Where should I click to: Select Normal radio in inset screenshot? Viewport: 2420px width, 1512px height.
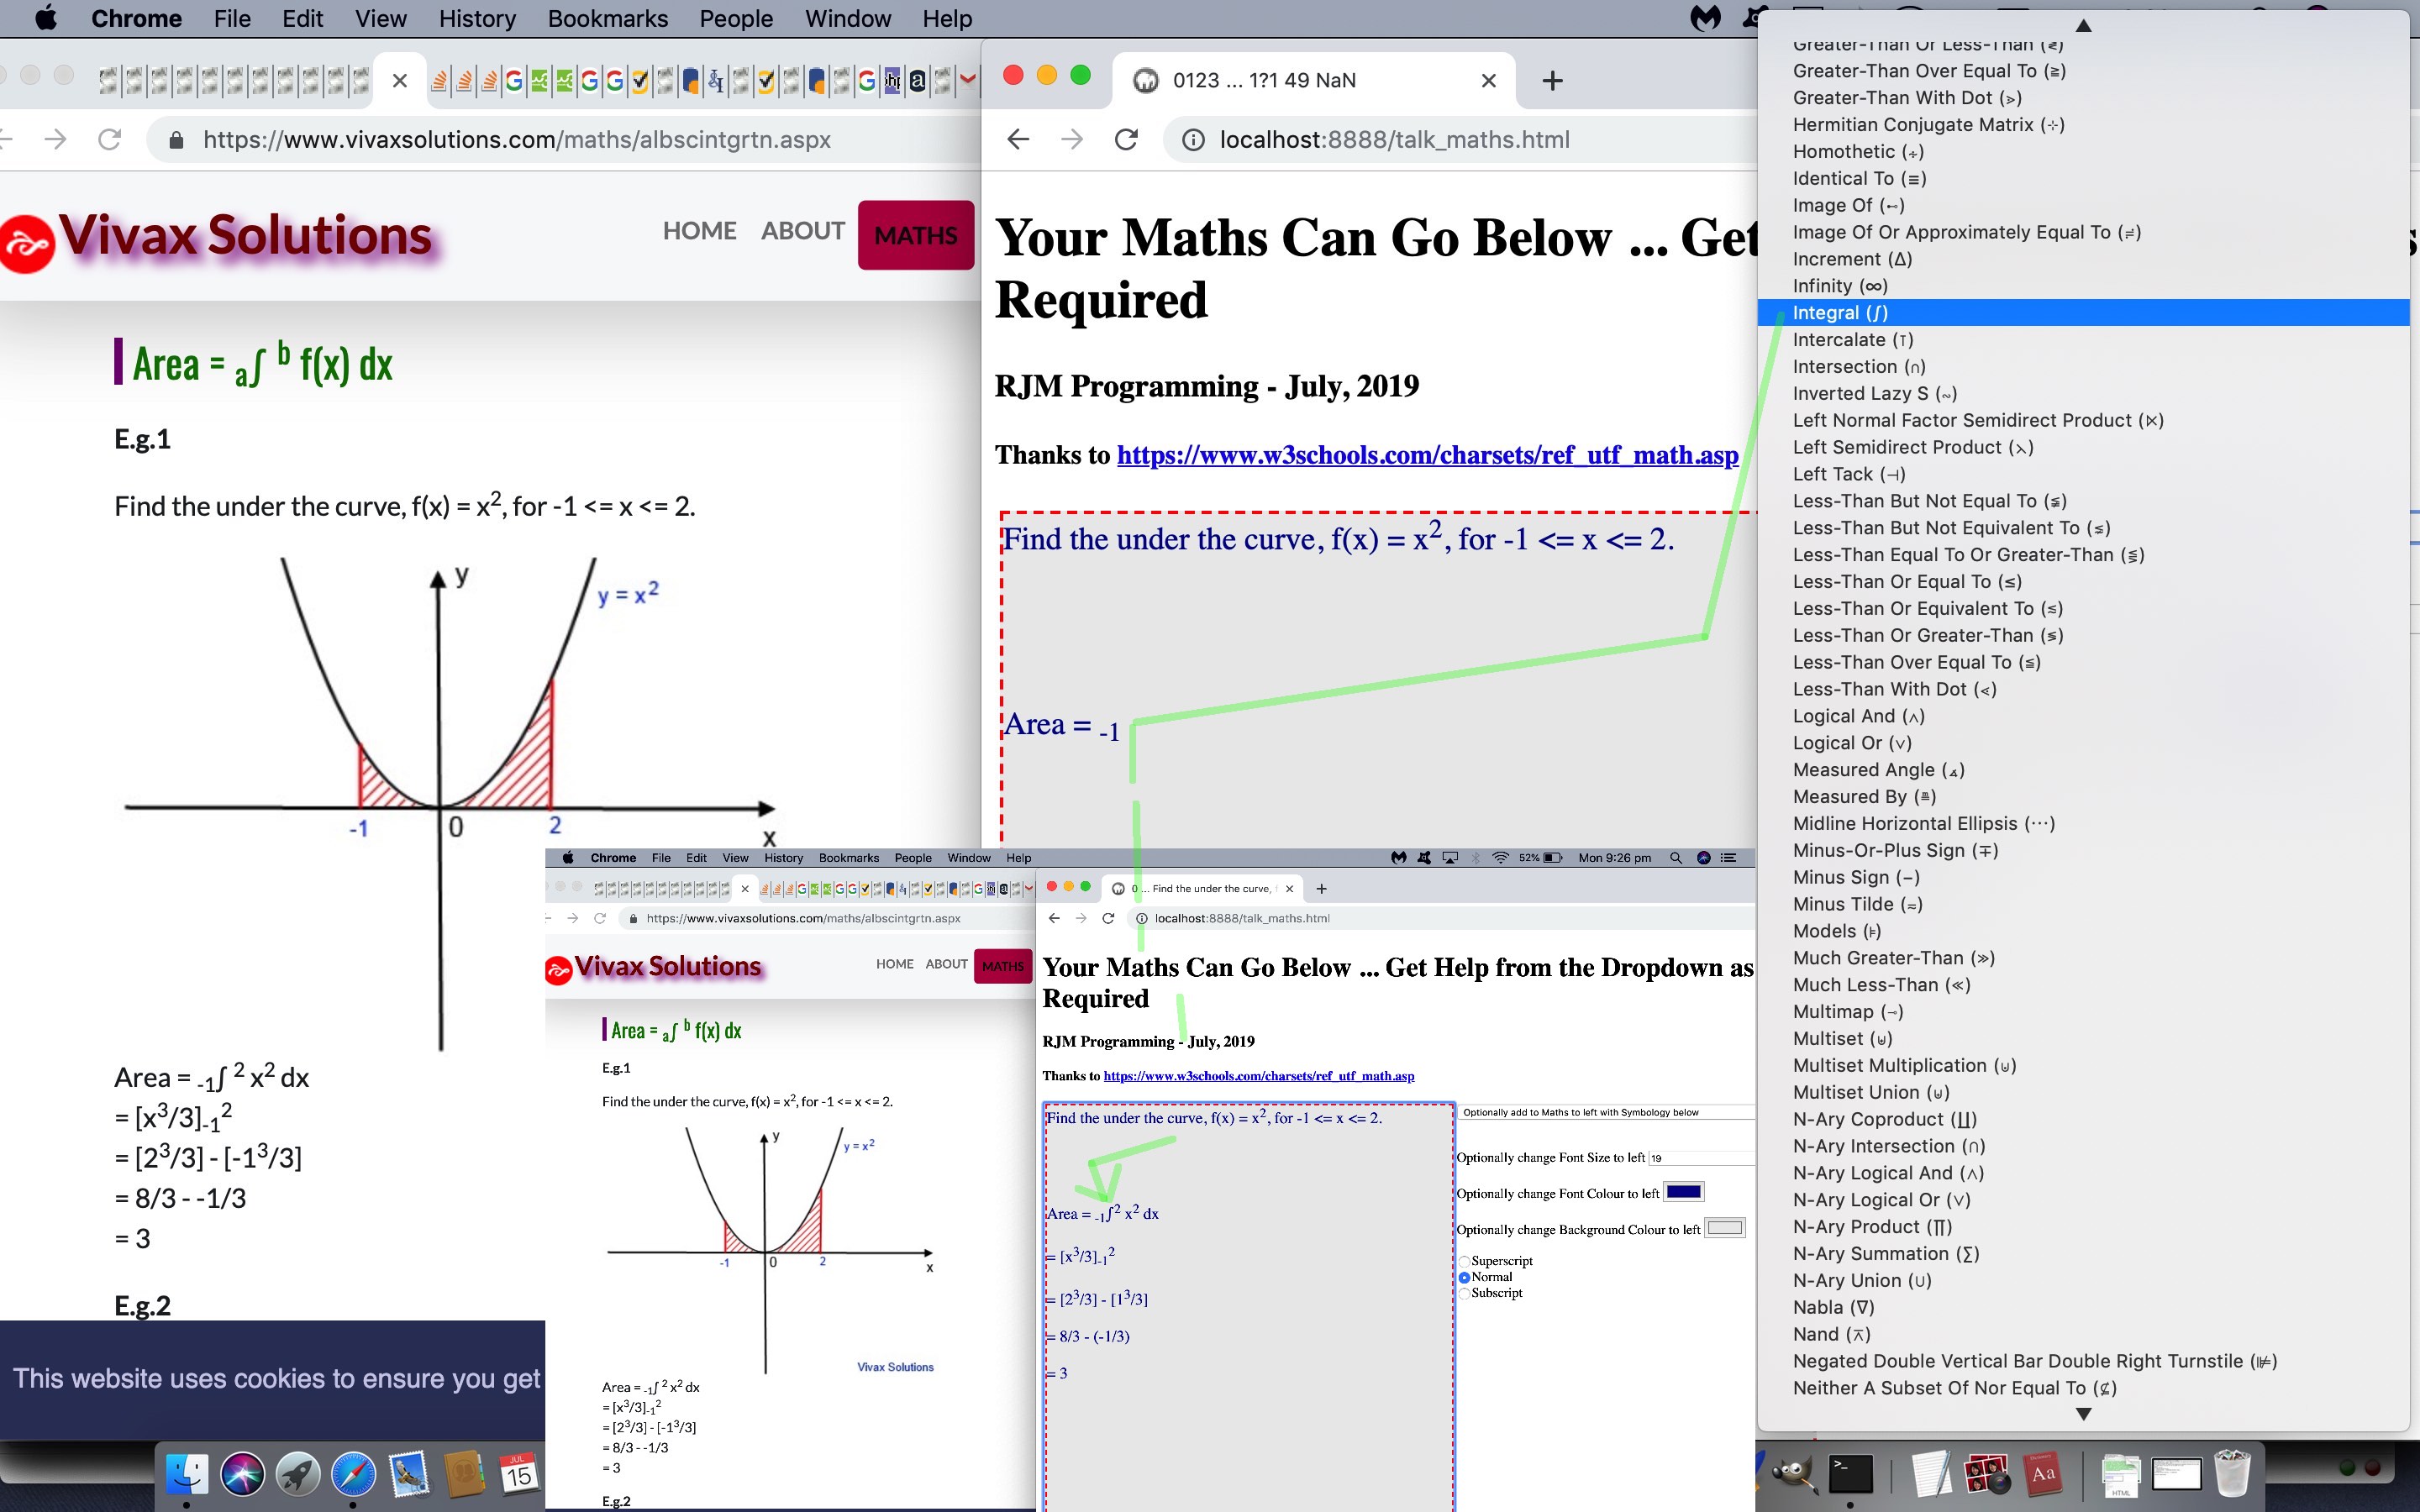tap(1464, 1277)
